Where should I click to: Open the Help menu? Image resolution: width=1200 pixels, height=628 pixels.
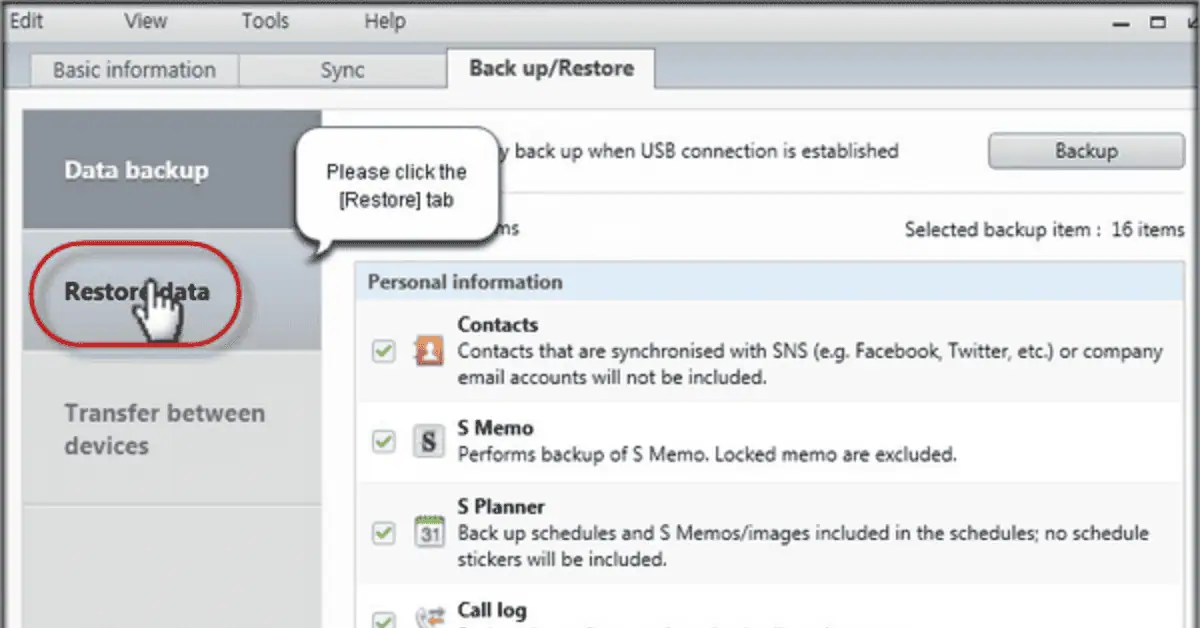384,20
